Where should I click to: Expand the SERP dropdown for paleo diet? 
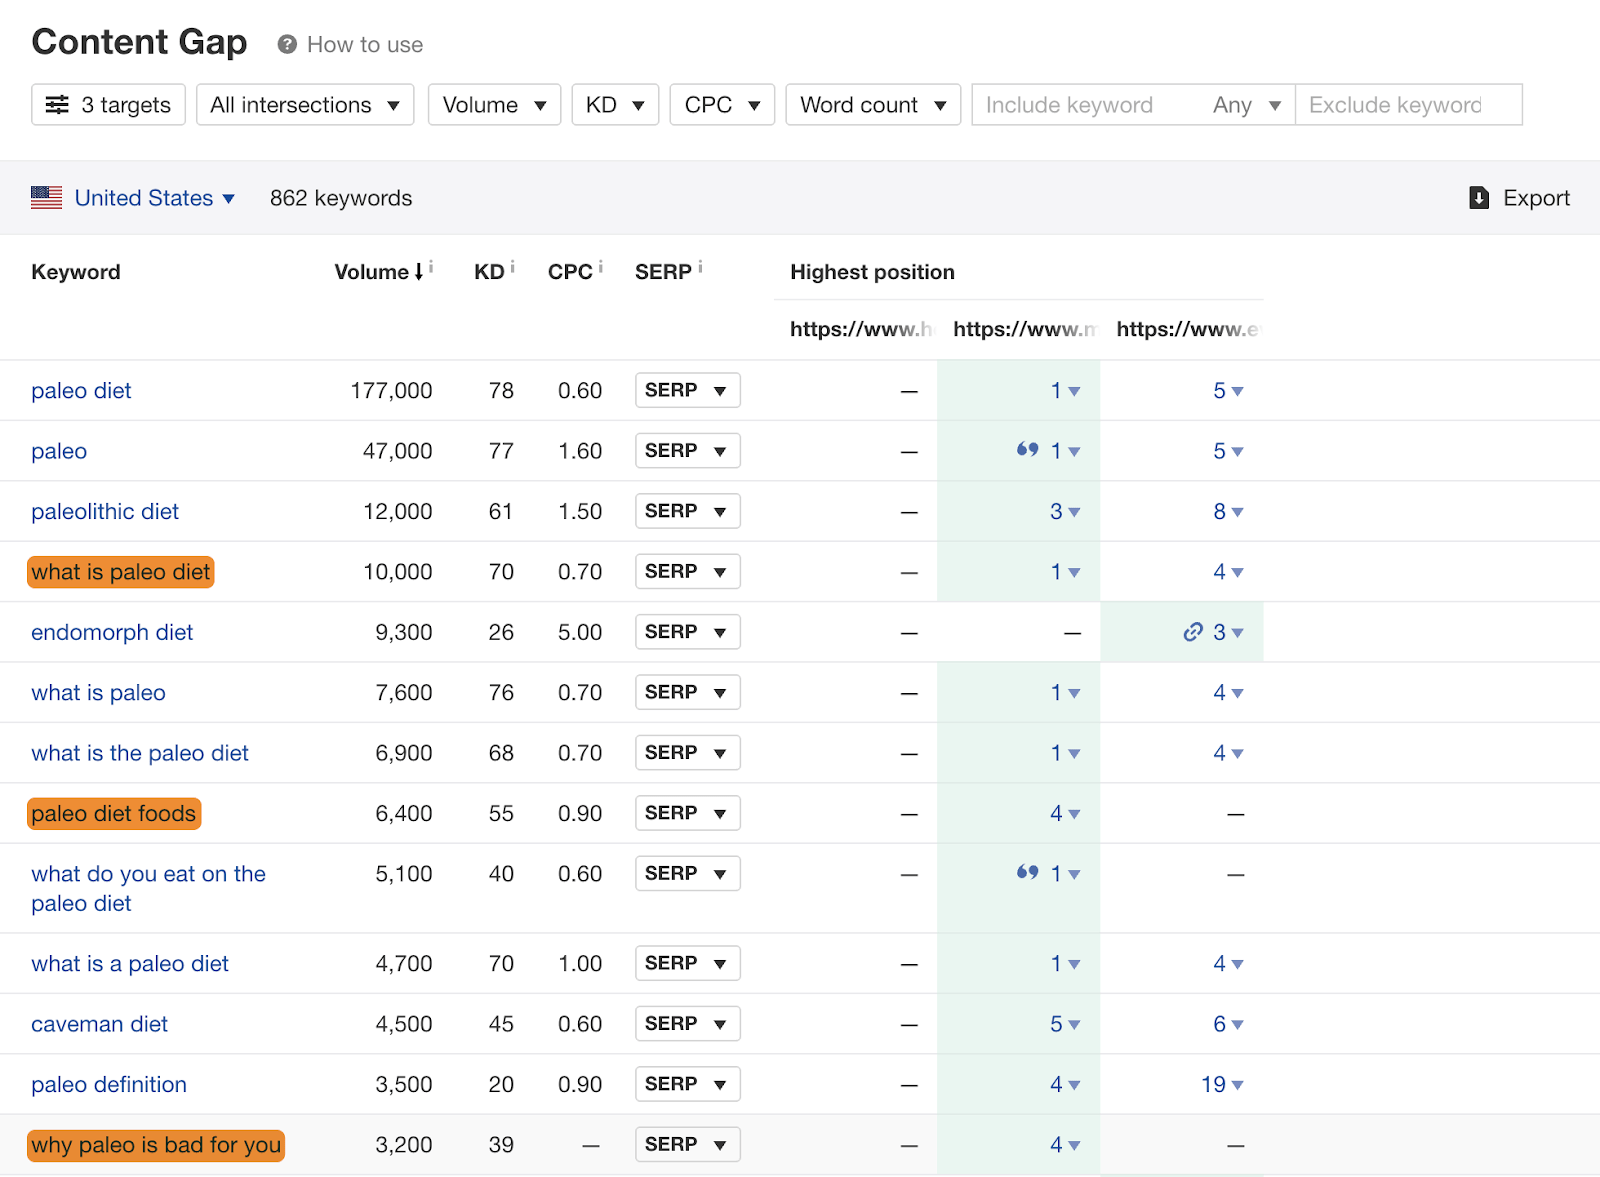click(x=687, y=390)
